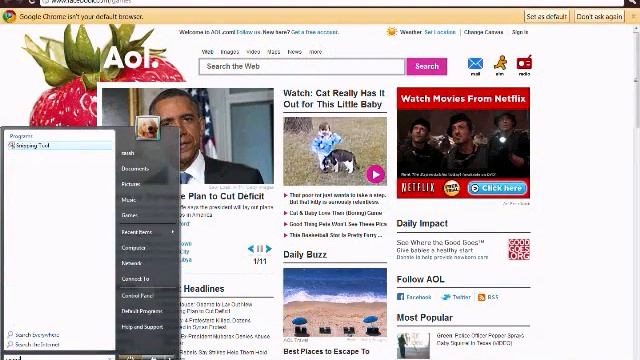Select the Maps search tab
The height and width of the screenshot is (360, 640).
click(273, 52)
